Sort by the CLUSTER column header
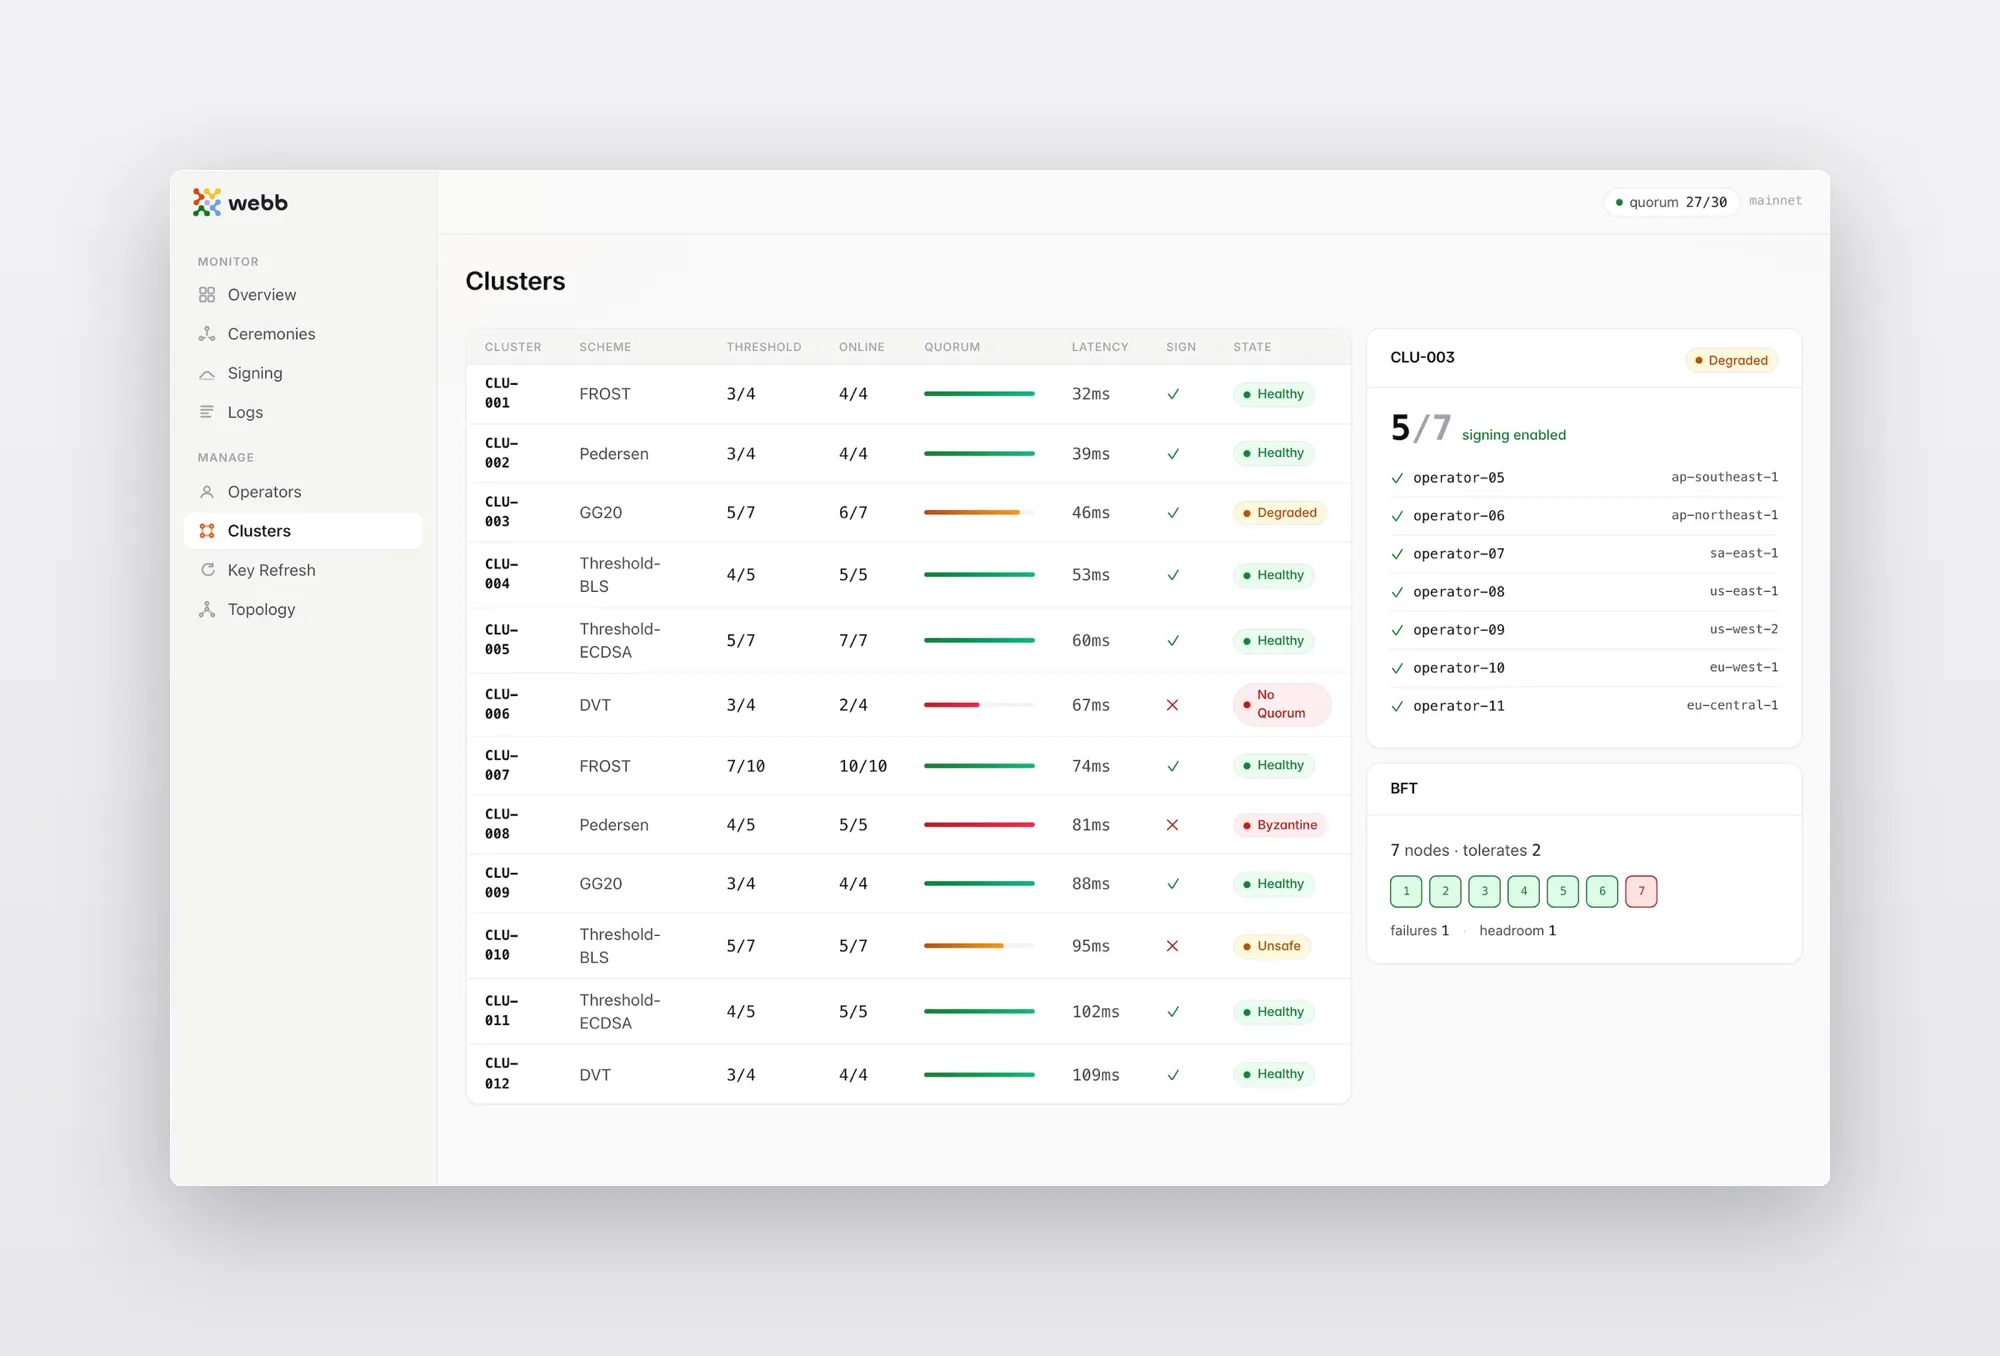Viewport: 2000px width, 1356px height. (513, 347)
